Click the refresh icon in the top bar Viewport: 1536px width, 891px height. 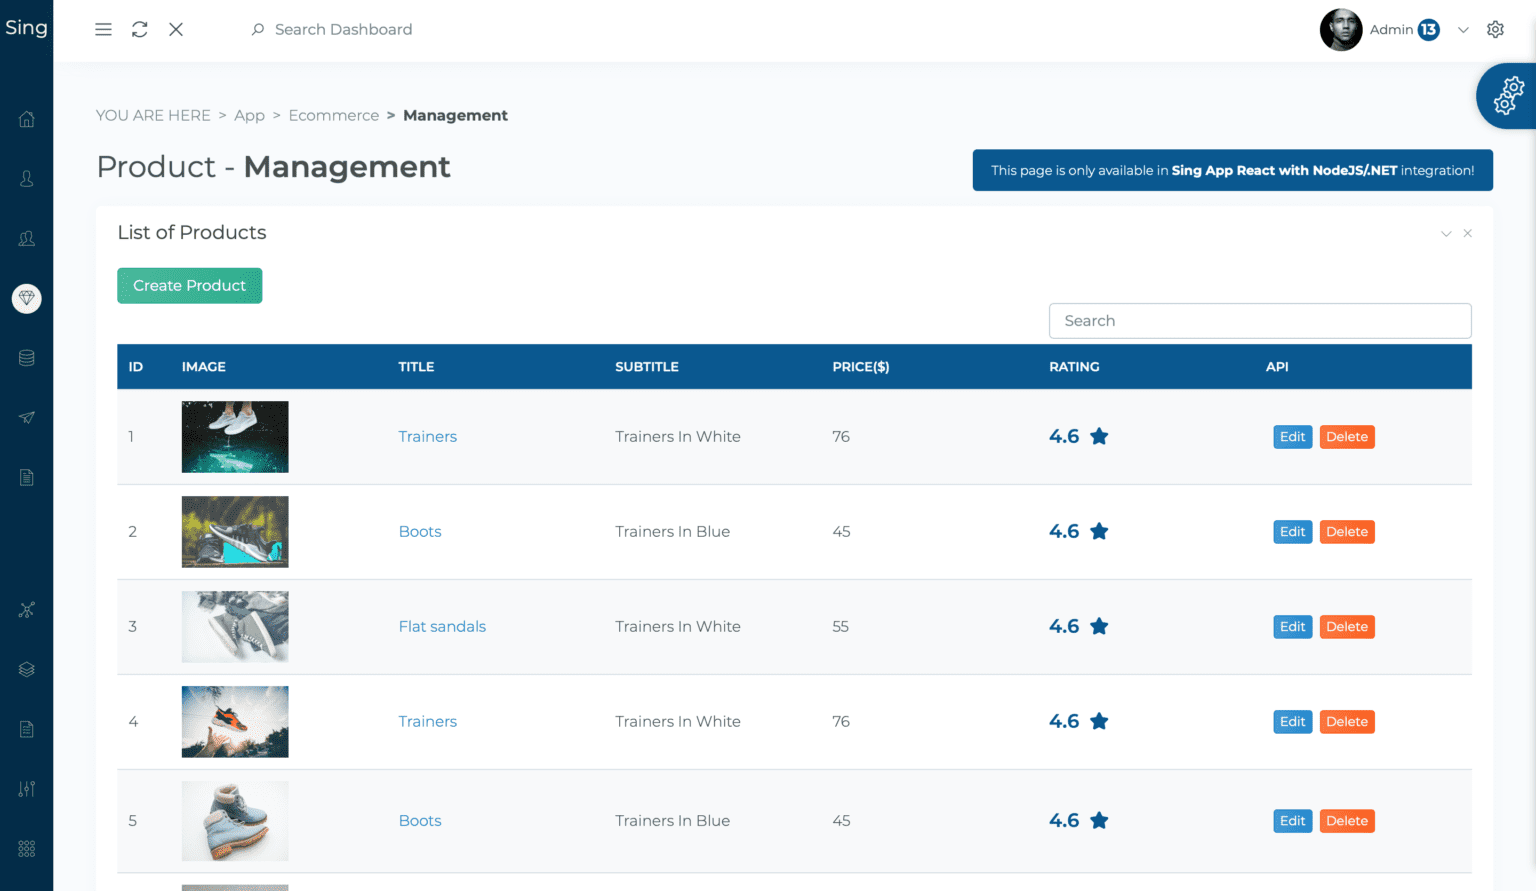(139, 29)
